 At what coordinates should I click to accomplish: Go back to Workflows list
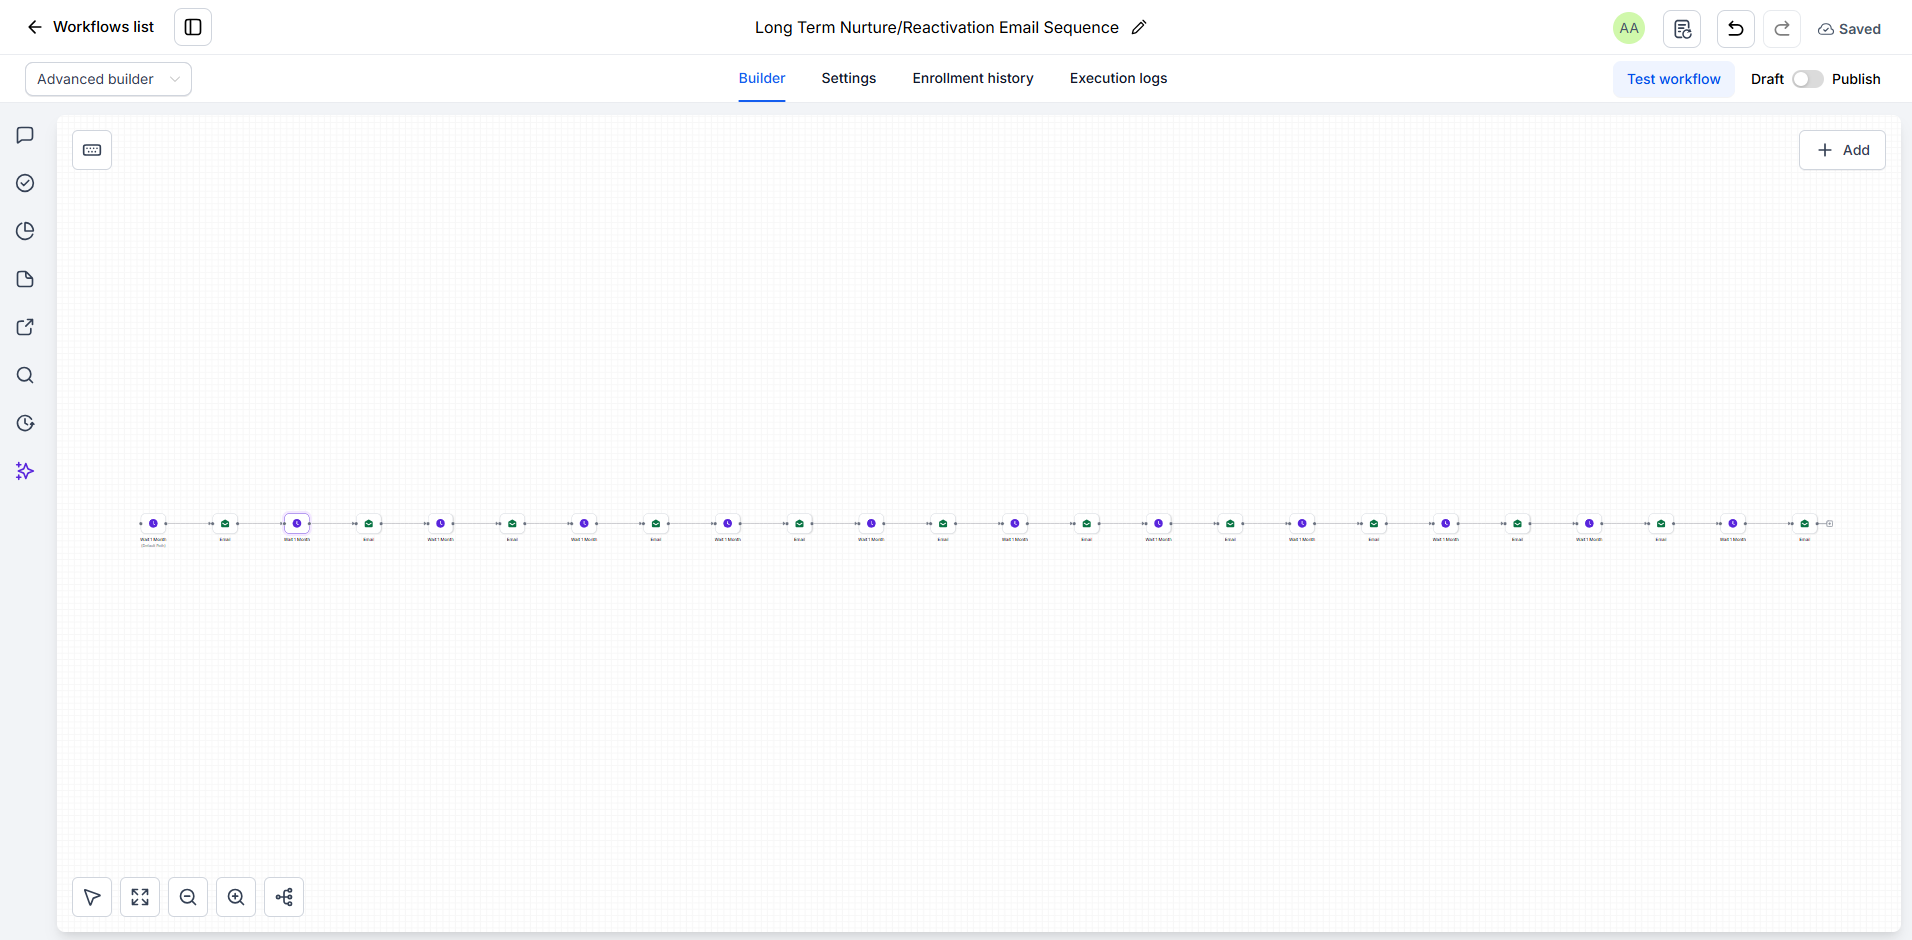(90, 27)
